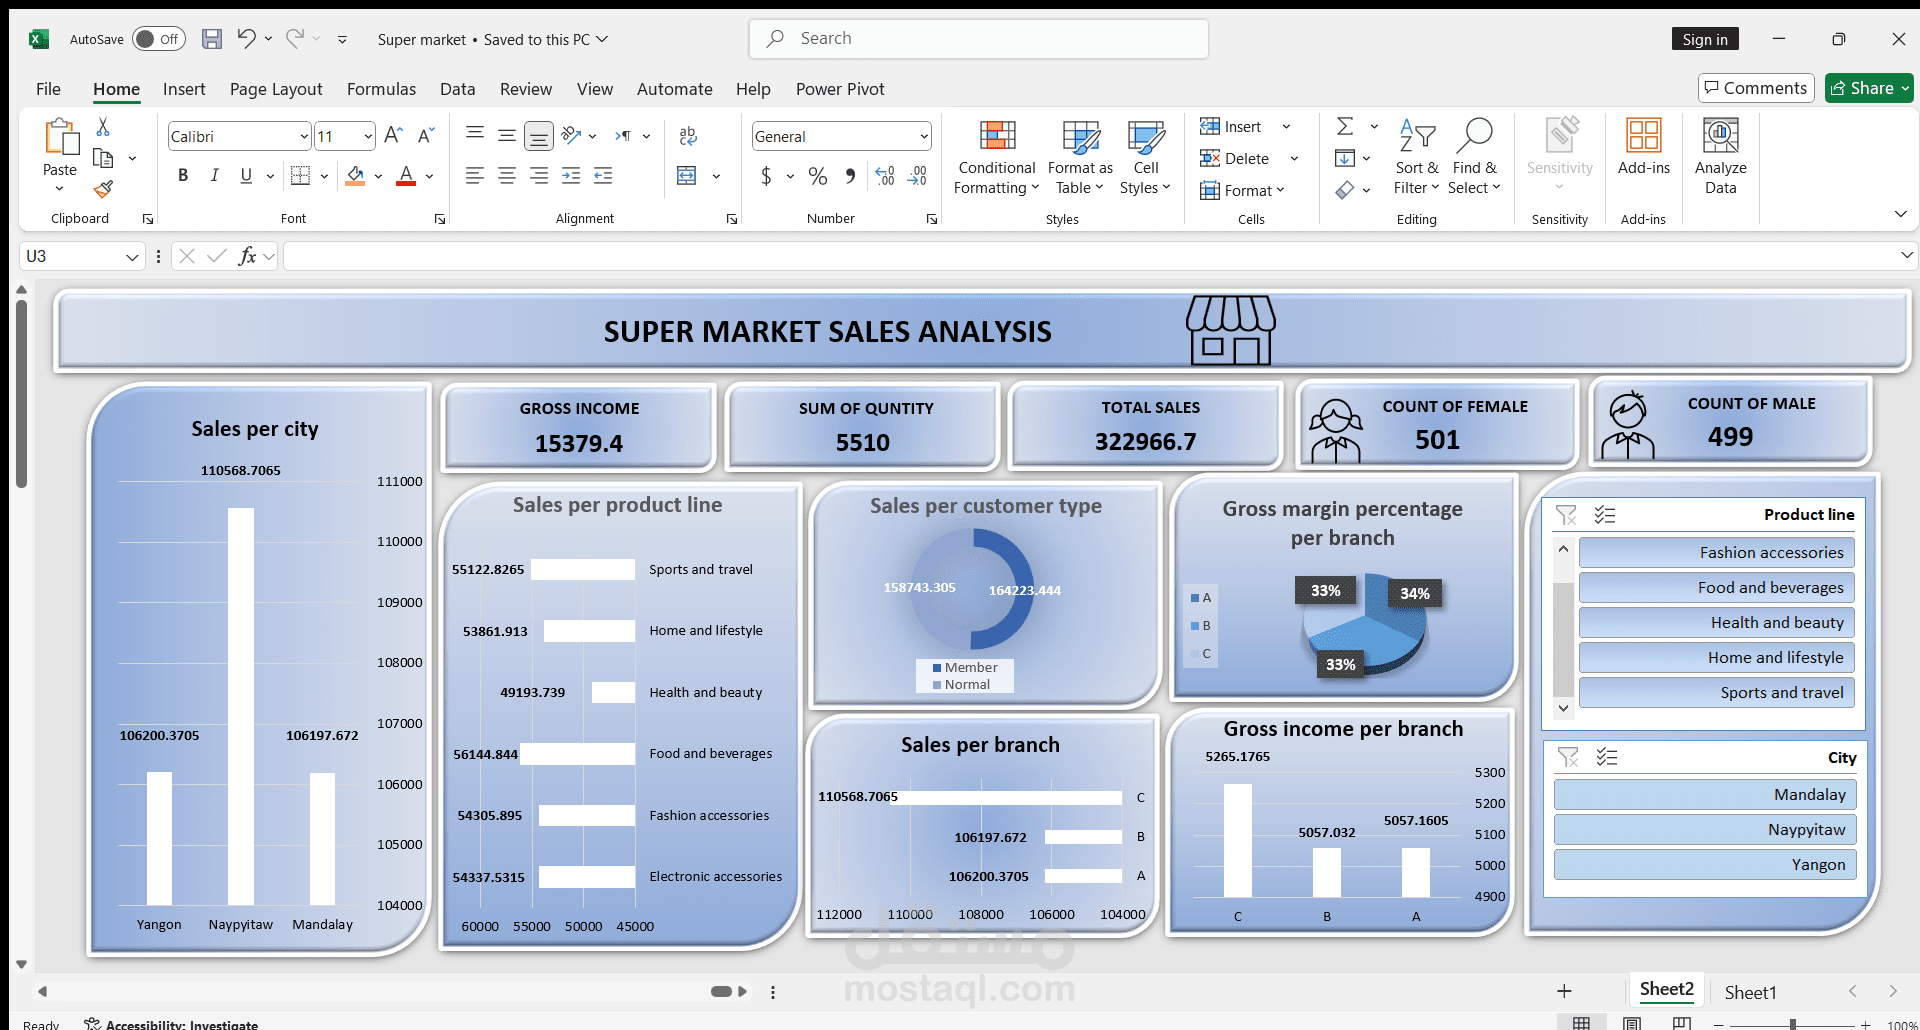Open the Fill Color dropdown arrow
The image size is (1920, 1030).
pyautogui.click(x=376, y=176)
